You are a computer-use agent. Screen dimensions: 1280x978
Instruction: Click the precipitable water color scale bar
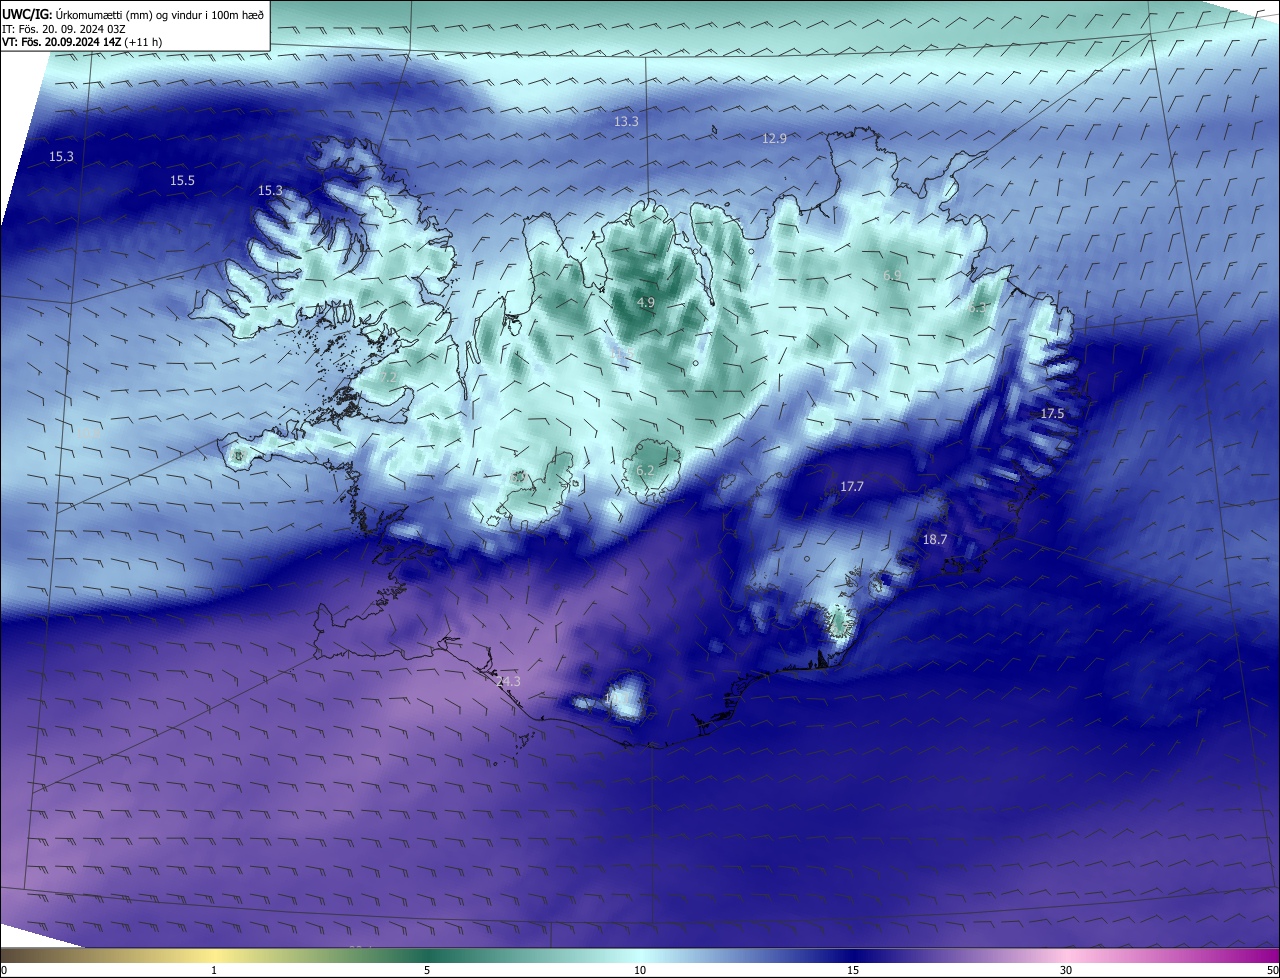coord(640,955)
